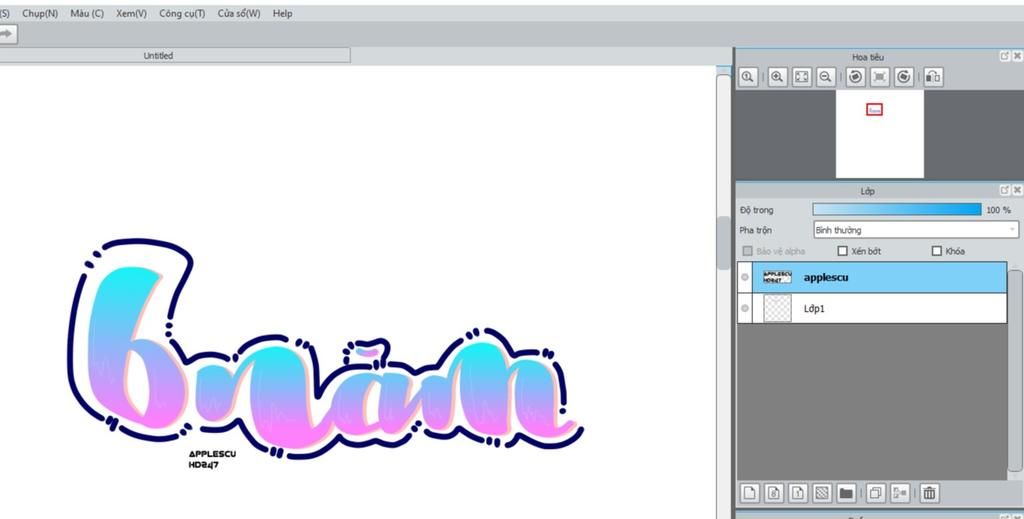Click the navigator canvas preview

[x=880, y=134]
